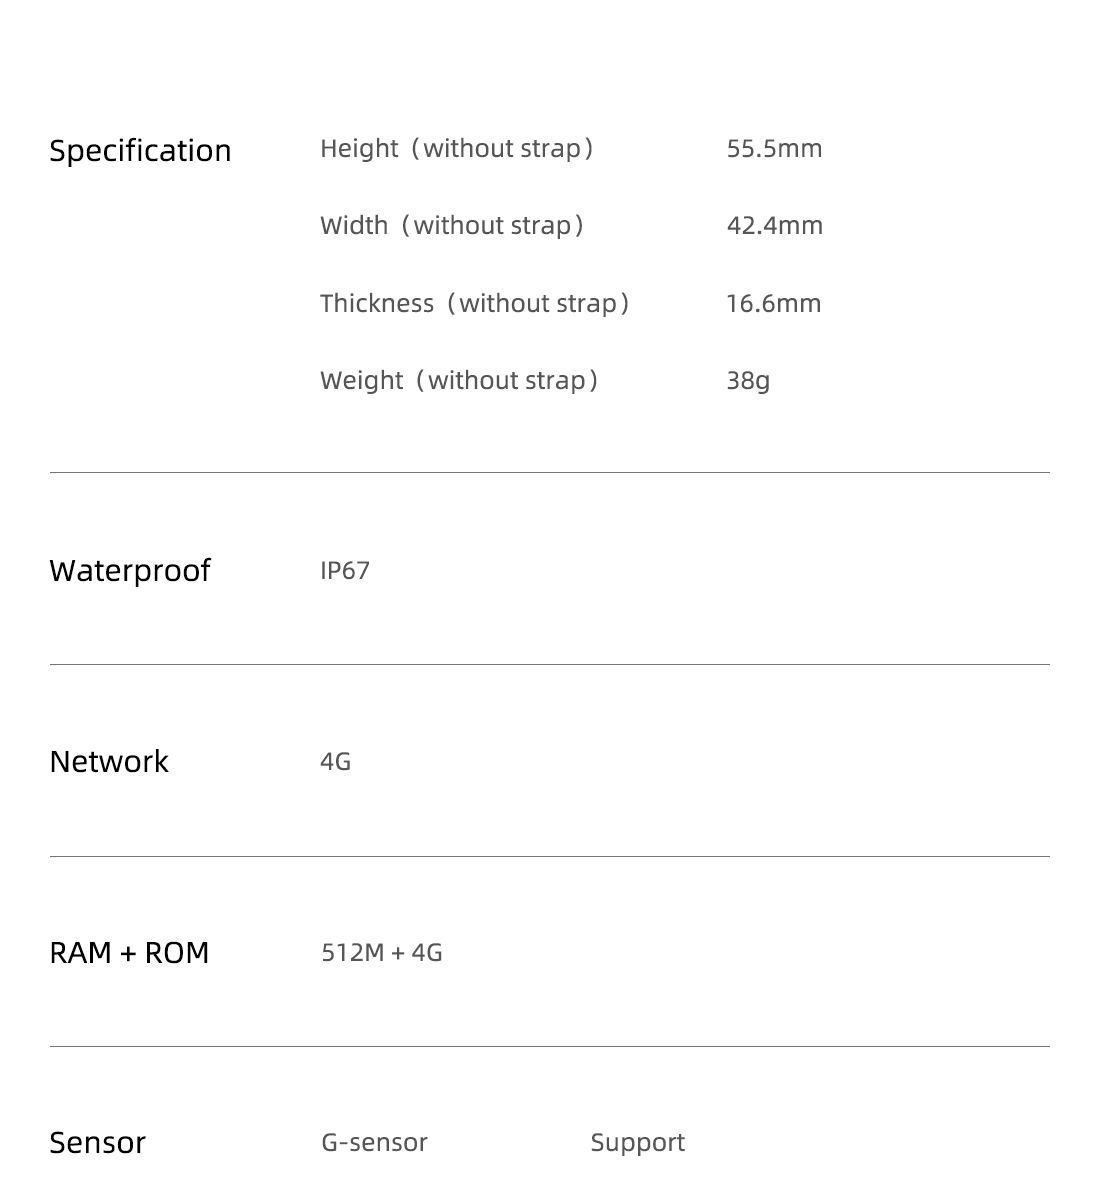Click the 55.5mm height value

point(774,148)
